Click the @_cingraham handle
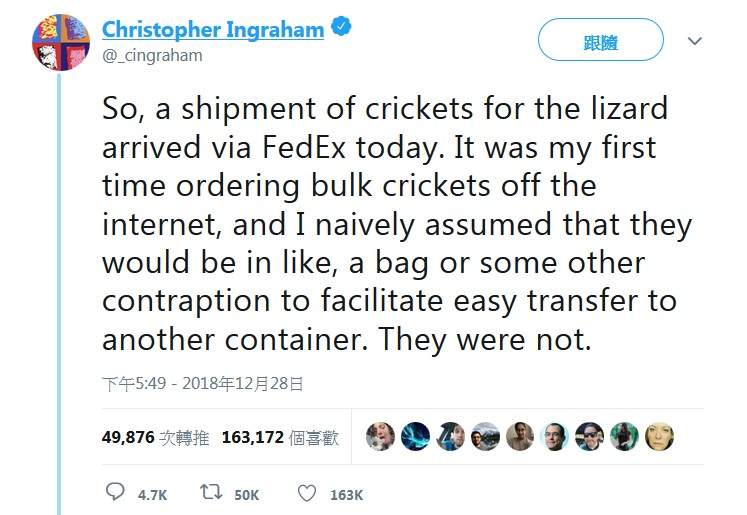The height and width of the screenshot is (515, 747). (x=152, y=56)
